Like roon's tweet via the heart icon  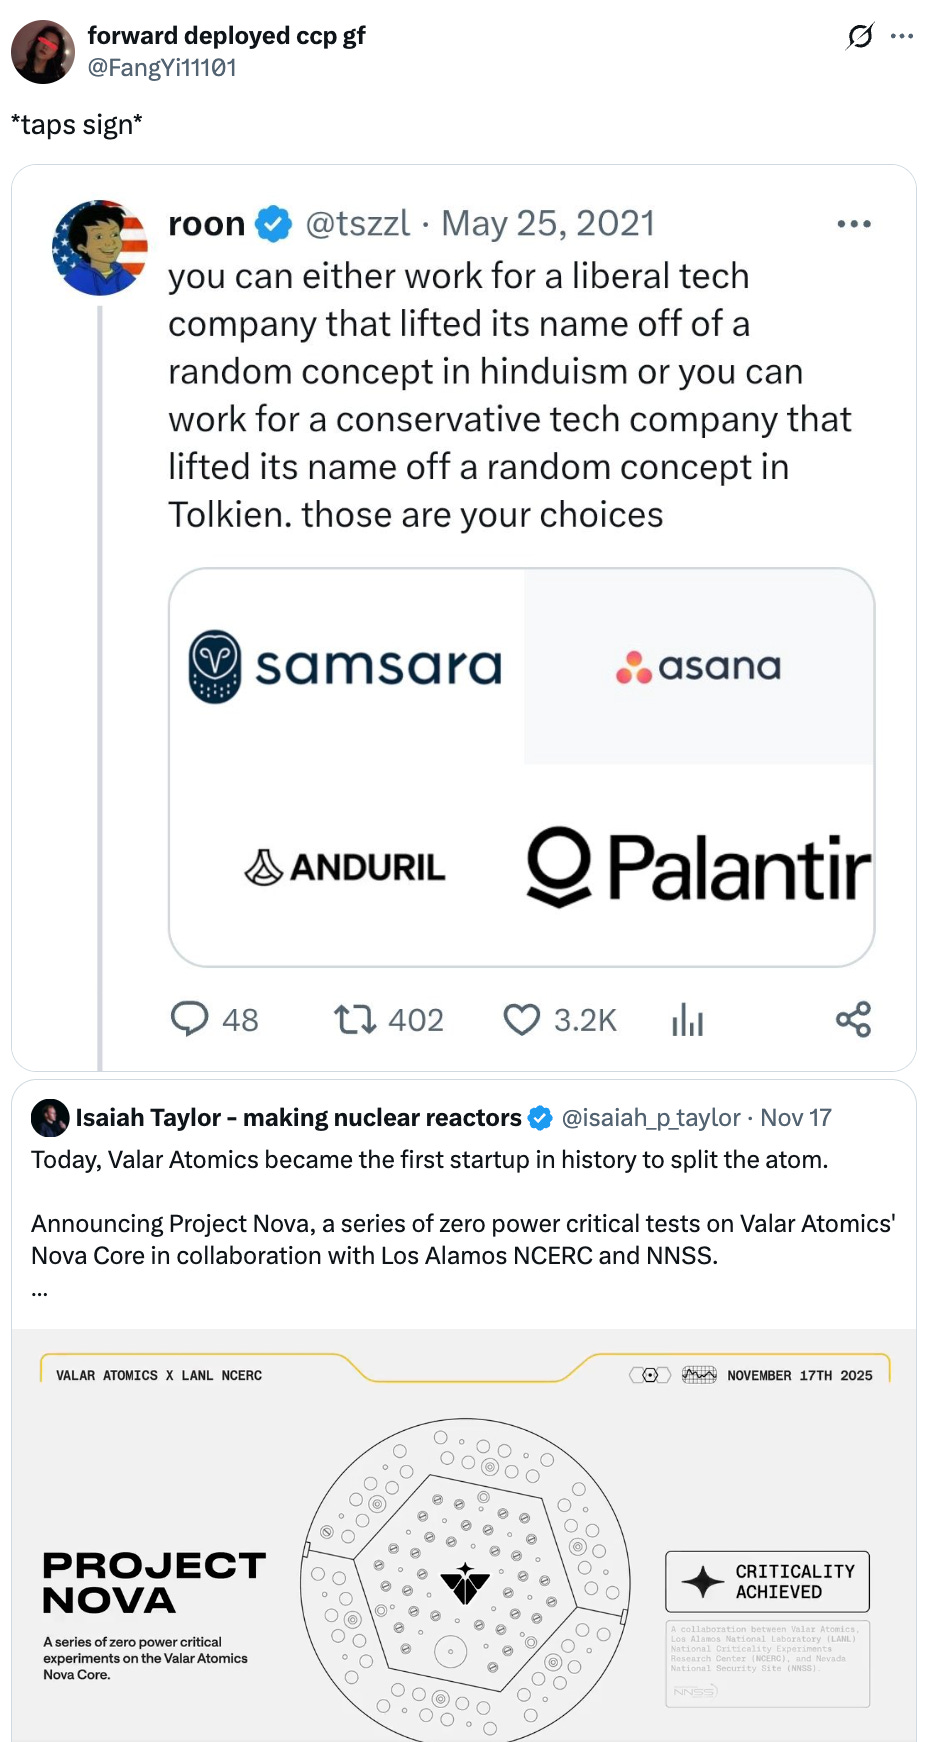click(x=522, y=1020)
